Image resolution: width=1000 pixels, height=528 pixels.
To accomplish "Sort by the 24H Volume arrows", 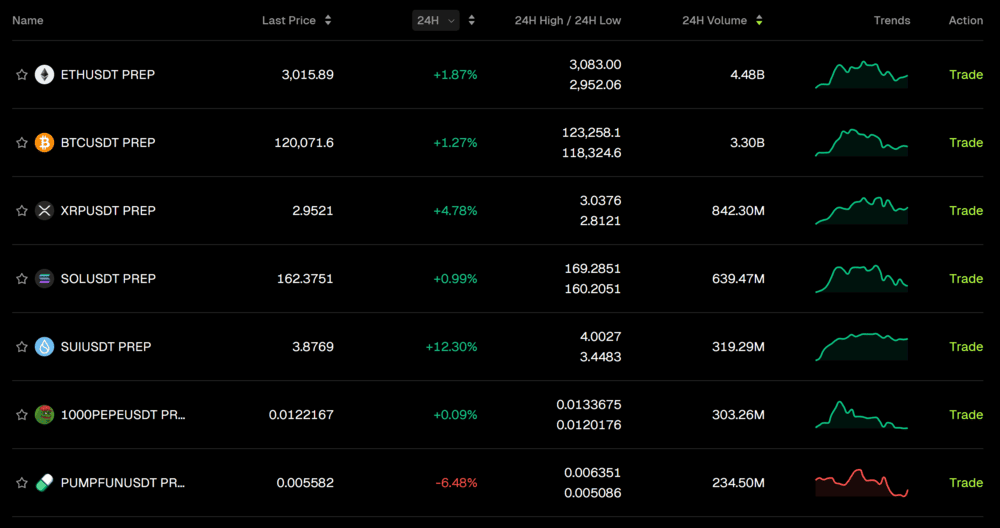I will click(x=759, y=21).
